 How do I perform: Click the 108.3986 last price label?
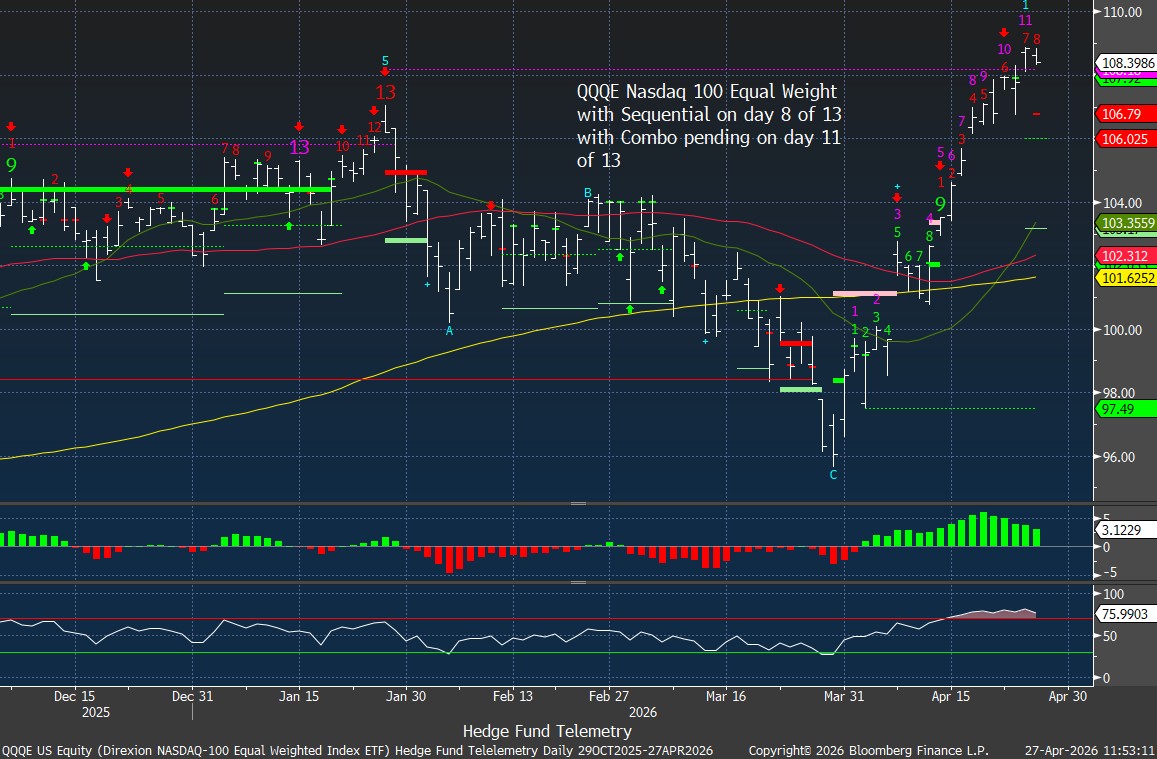[x=1126, y=63]
